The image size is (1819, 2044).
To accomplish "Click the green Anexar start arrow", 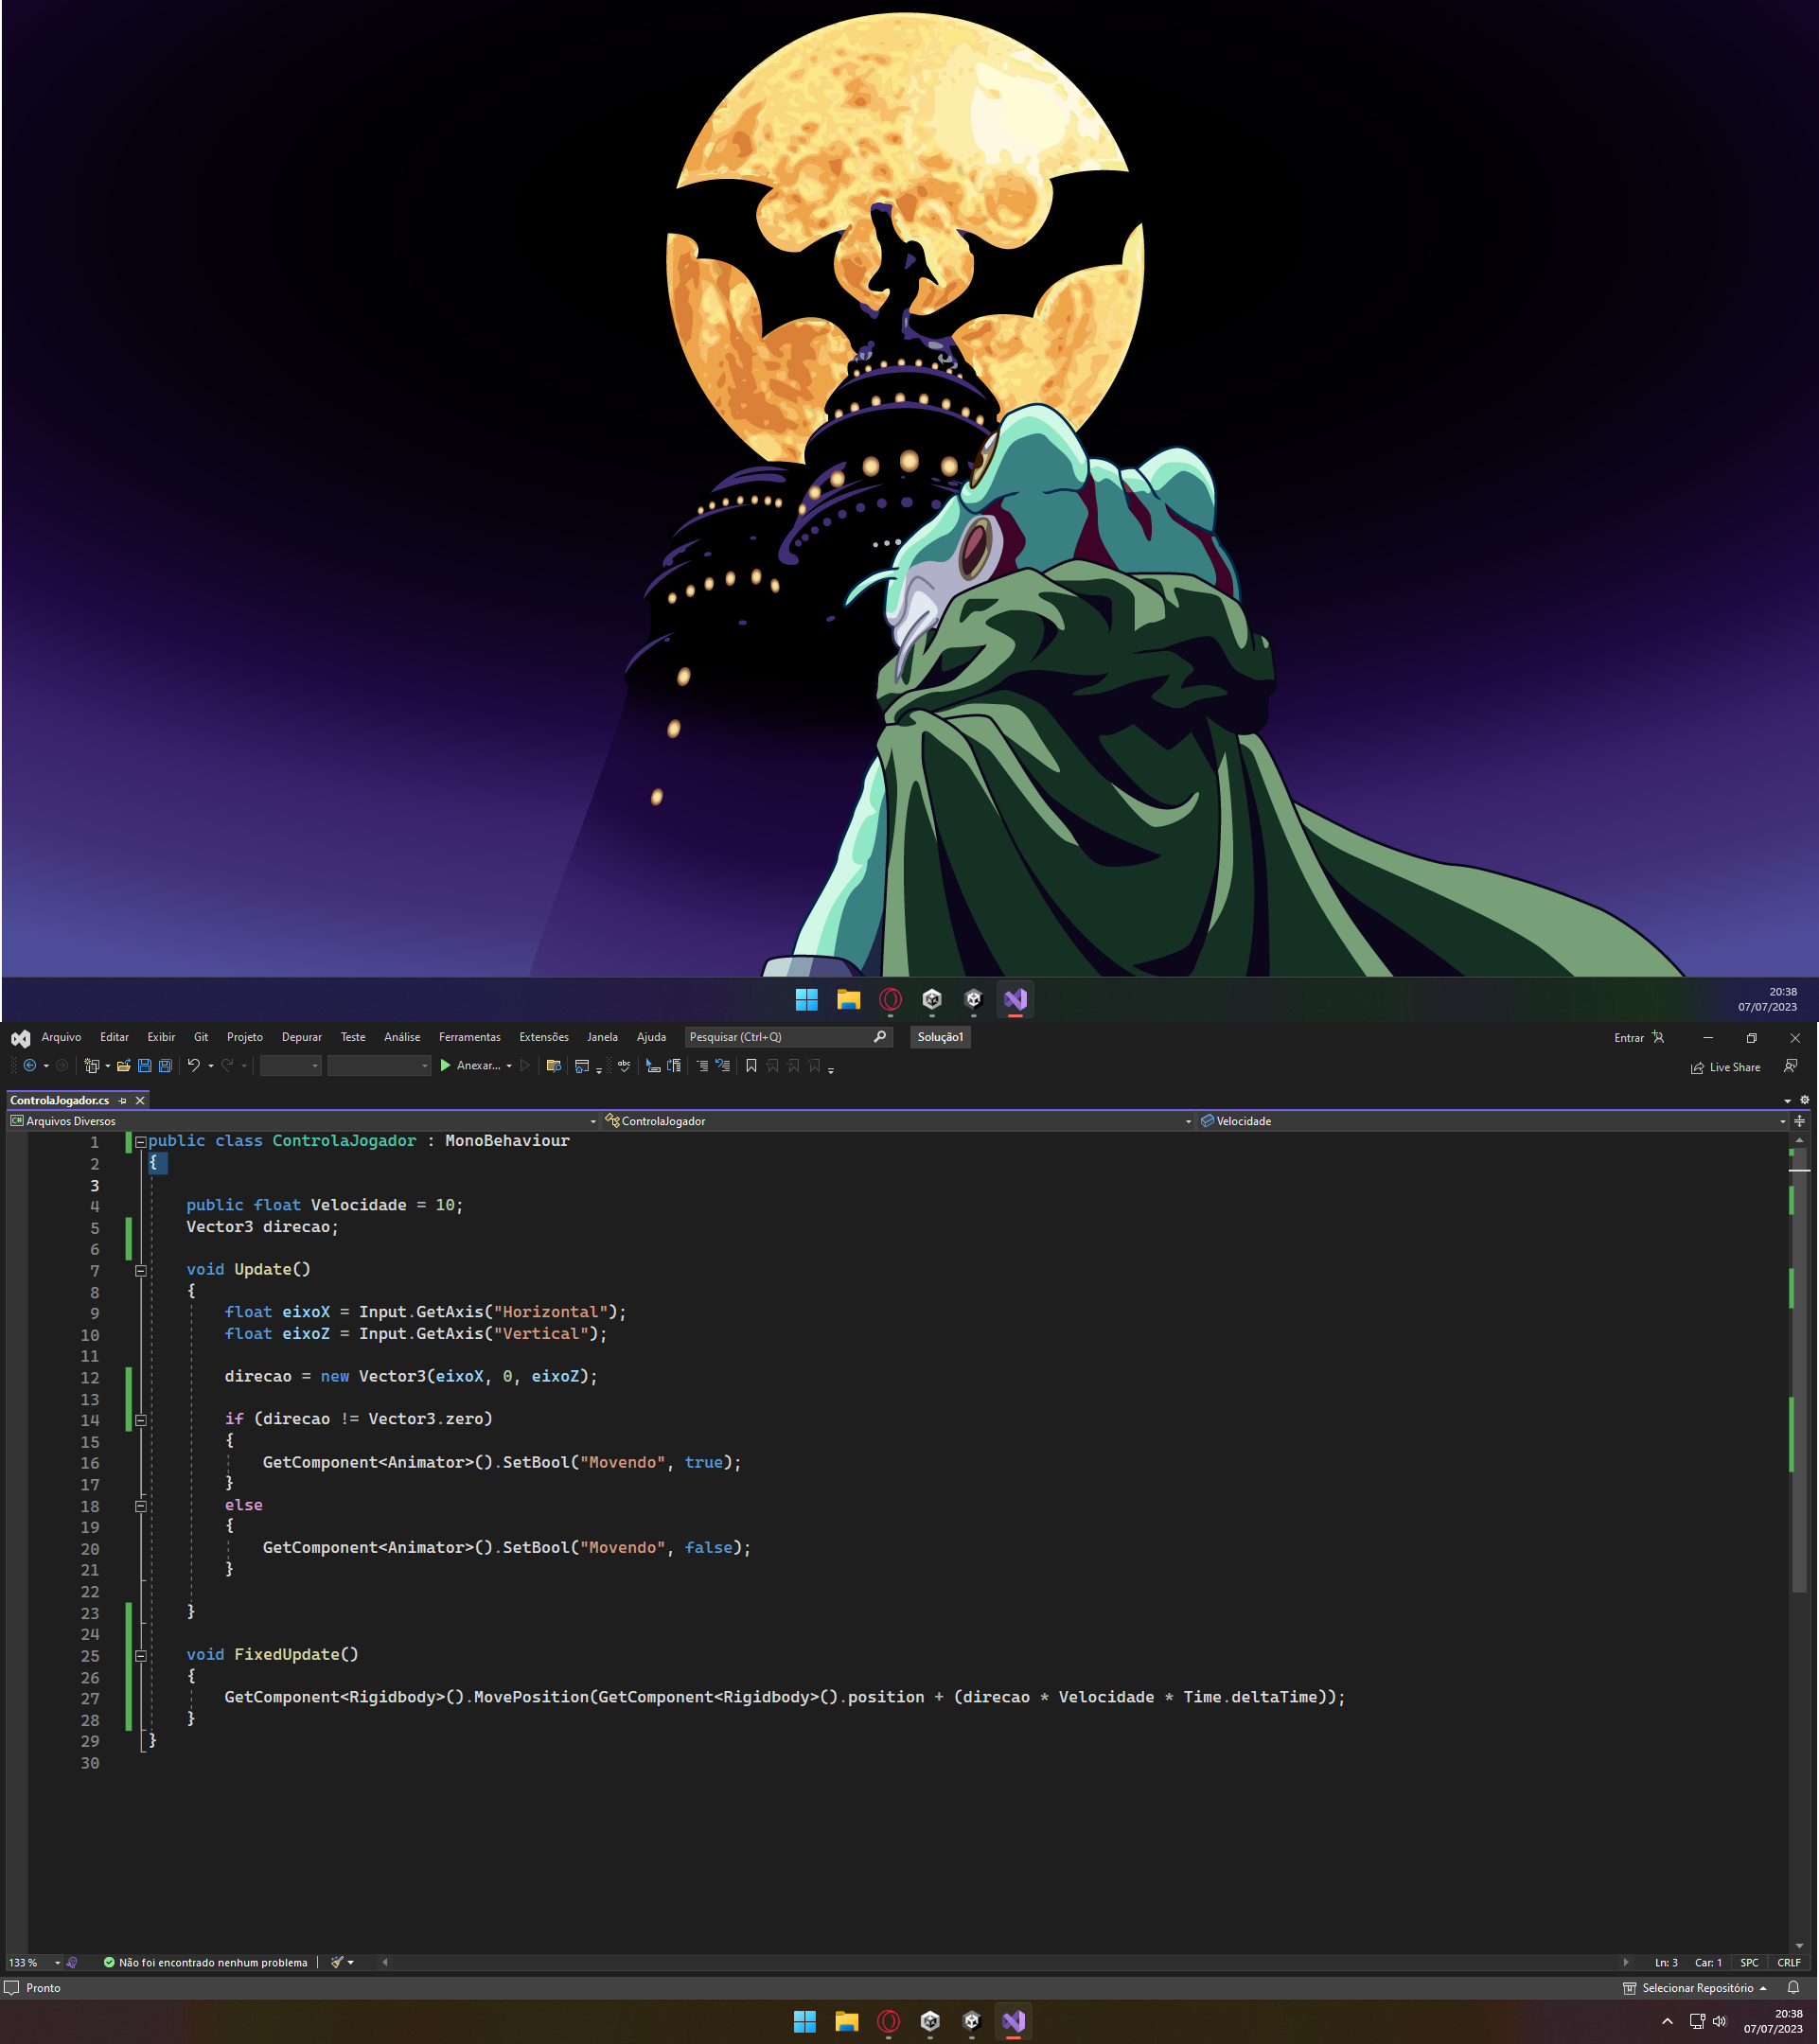I will tap(446, 1066).
